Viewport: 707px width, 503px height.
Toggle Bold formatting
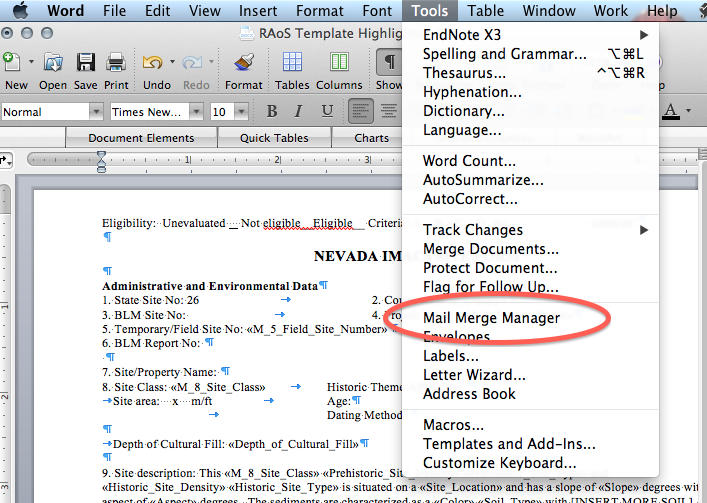tap(272, 111)
